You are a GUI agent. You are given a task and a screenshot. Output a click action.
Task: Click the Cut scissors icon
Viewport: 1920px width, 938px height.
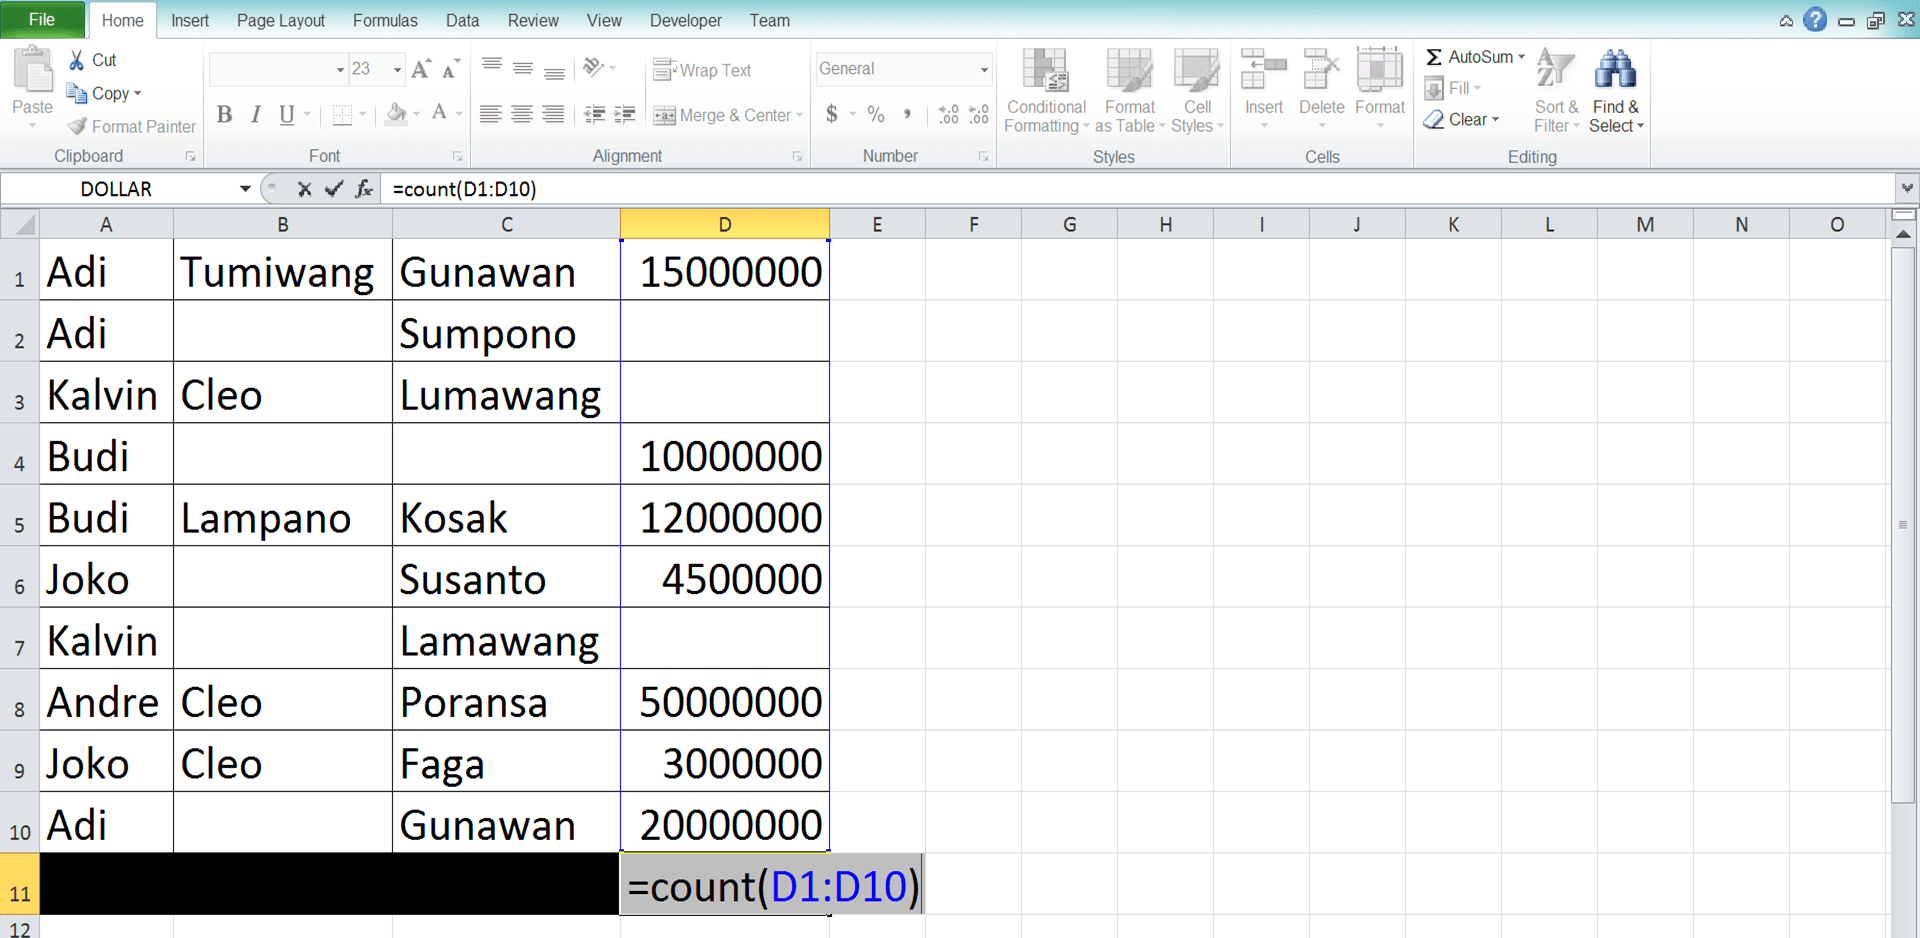pyautogui.click(x=77, y=60)
